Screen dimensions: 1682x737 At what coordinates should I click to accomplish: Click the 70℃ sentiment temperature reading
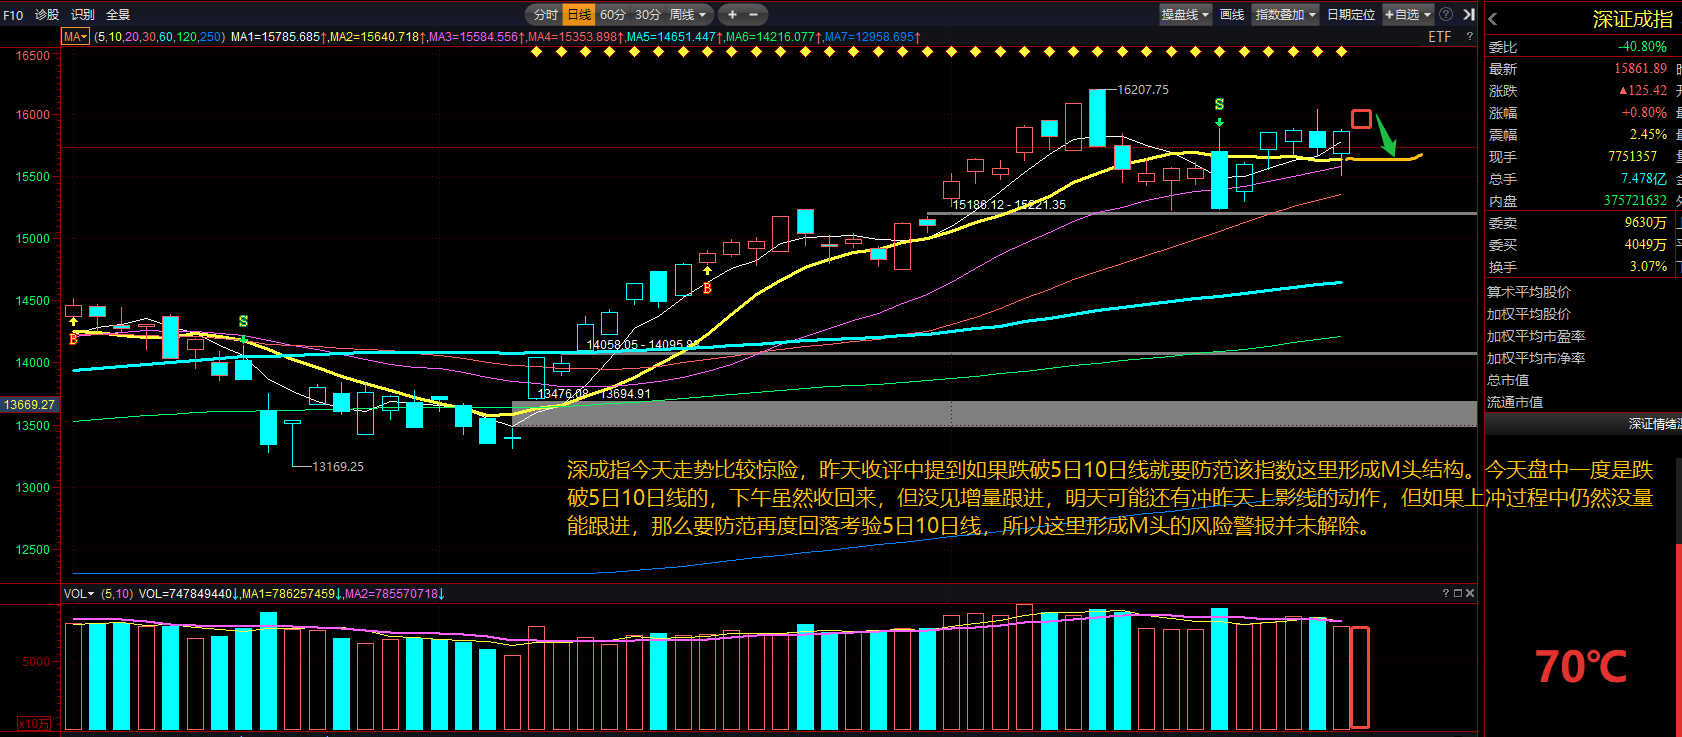1581,666
